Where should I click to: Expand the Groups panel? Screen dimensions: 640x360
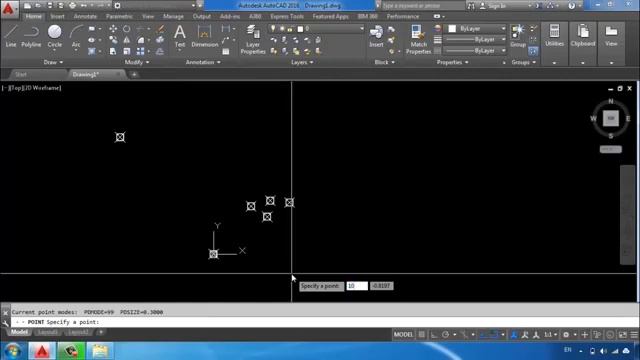coord(523,62)
